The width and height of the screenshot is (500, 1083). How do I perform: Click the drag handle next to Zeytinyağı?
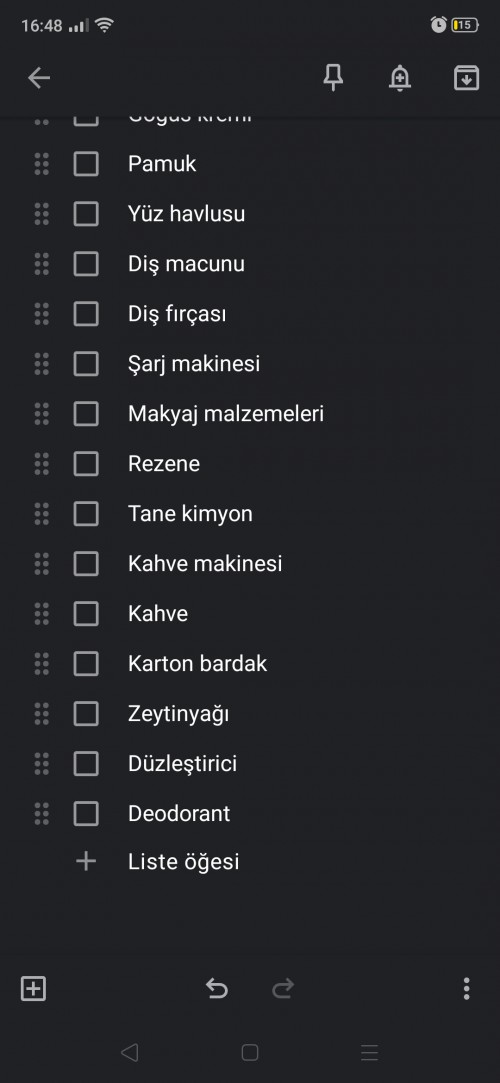41,713
